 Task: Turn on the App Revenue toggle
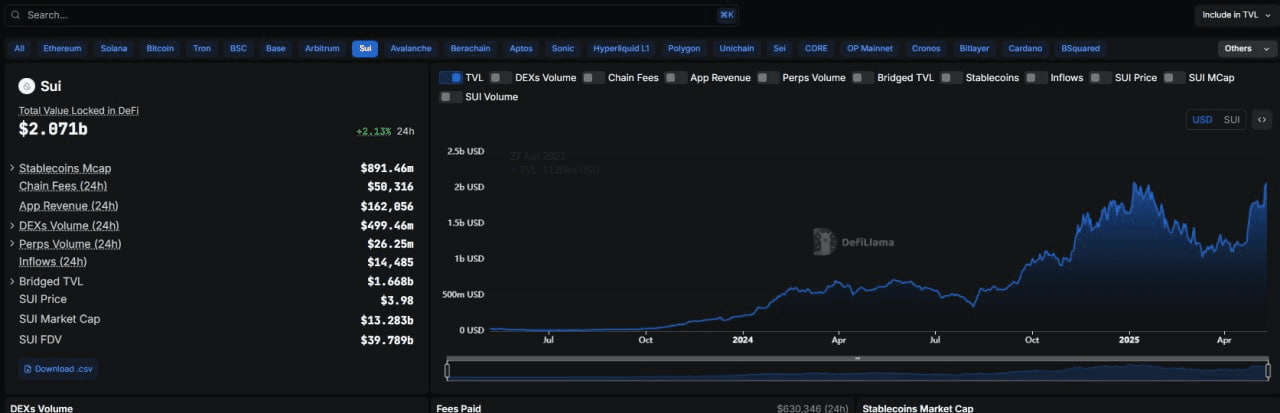pos(675,77)
